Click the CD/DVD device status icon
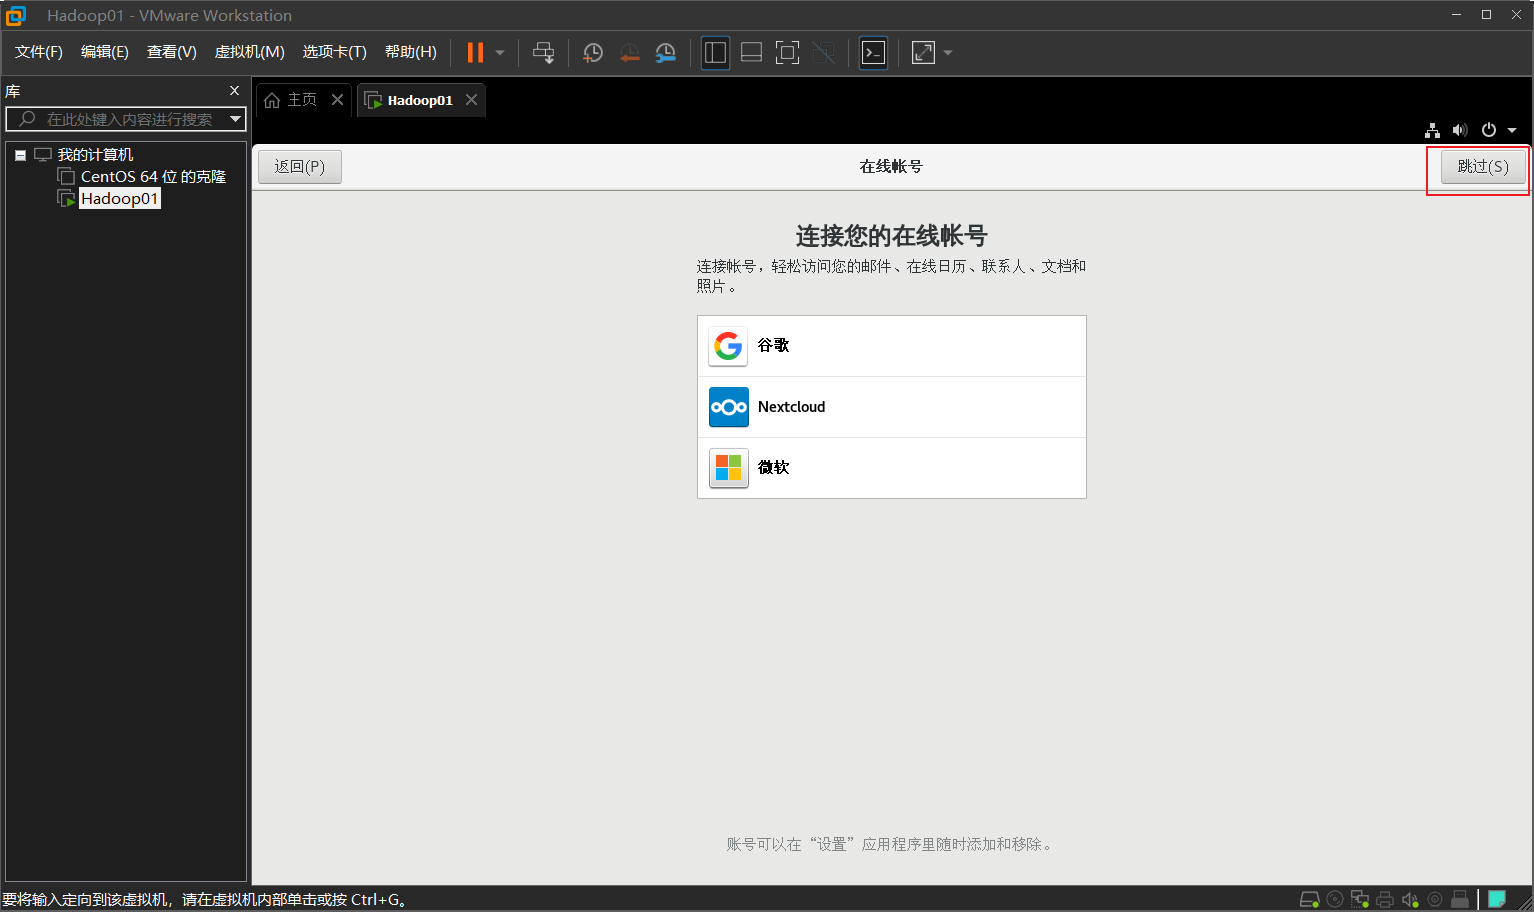The image size is (1534, 912). pyautogui.click(x=1335, y=899)
